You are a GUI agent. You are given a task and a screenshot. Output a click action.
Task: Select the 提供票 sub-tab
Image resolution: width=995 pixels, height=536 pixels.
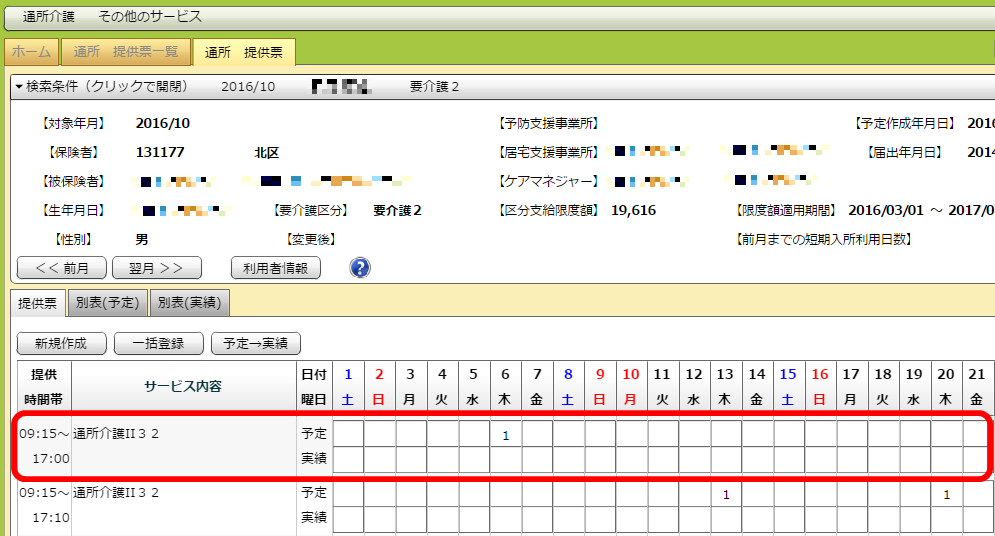(x=38, y=303)
